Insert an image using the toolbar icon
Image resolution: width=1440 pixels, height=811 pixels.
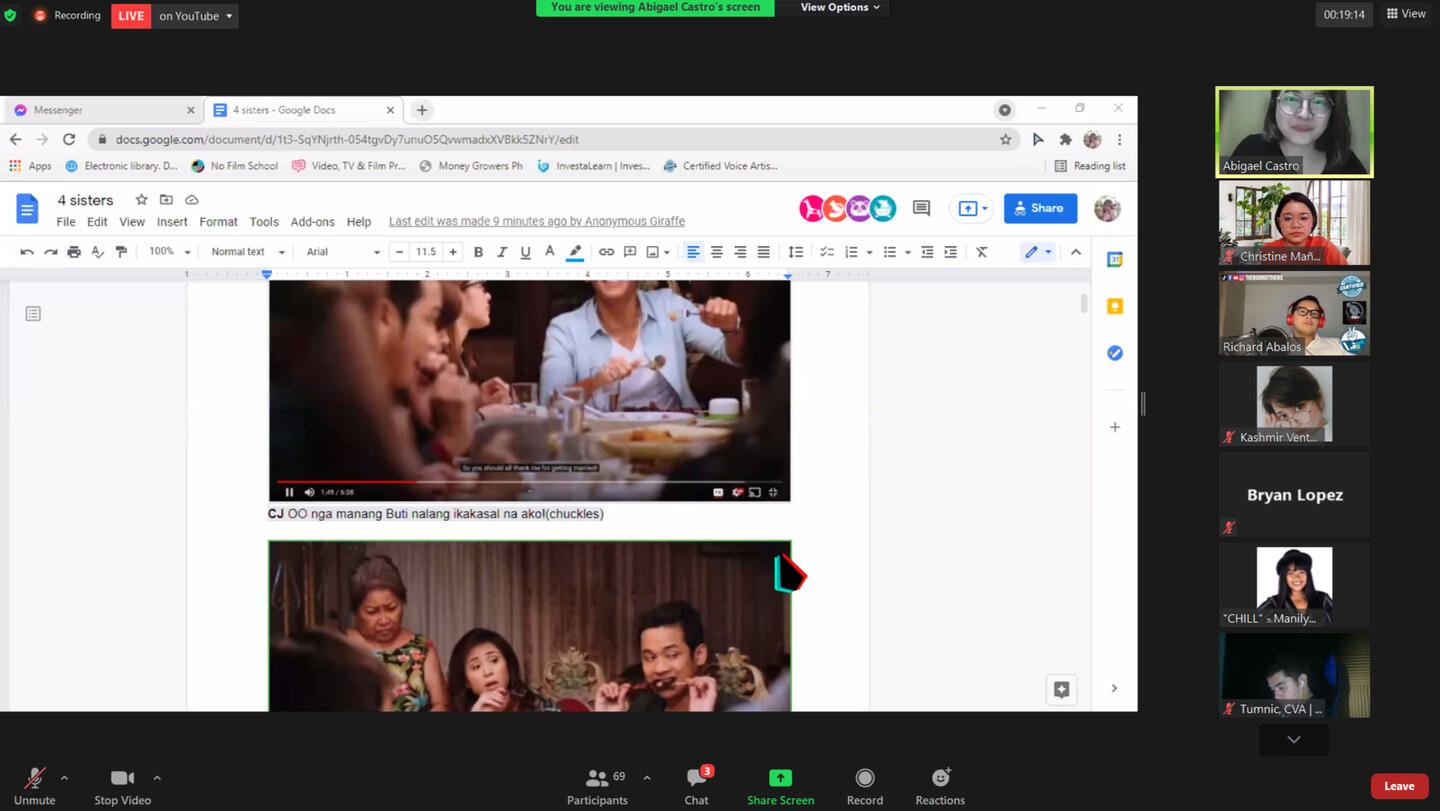[653, 252]
